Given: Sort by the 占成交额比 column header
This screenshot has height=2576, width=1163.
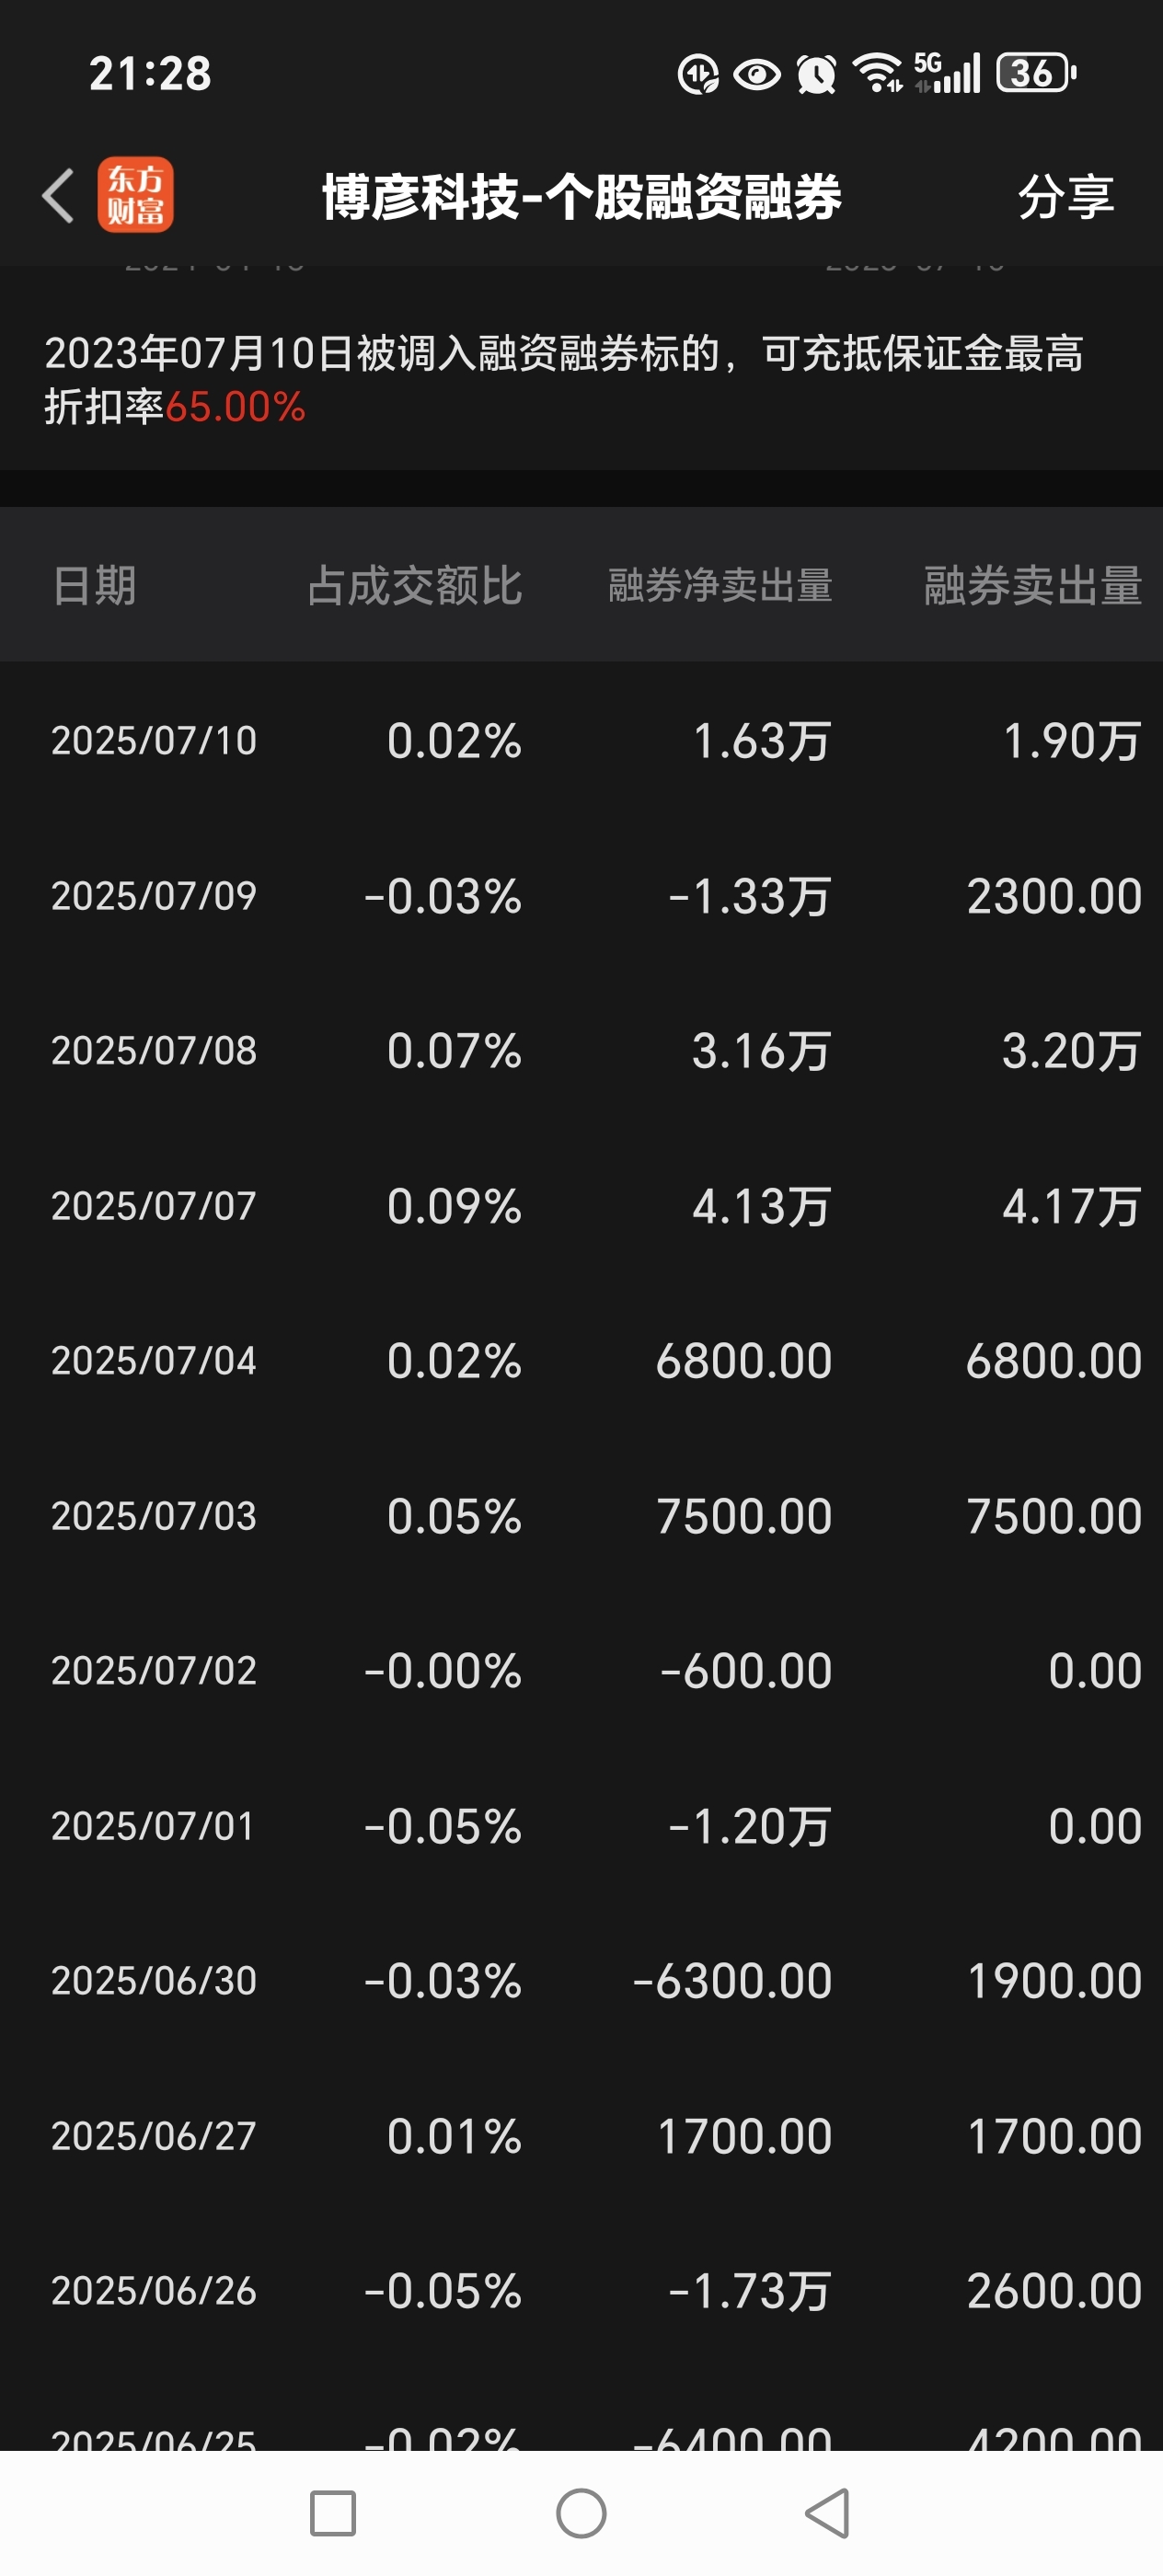Looking at the screenshot, I should pyautogui.click(x=414, y=585).
